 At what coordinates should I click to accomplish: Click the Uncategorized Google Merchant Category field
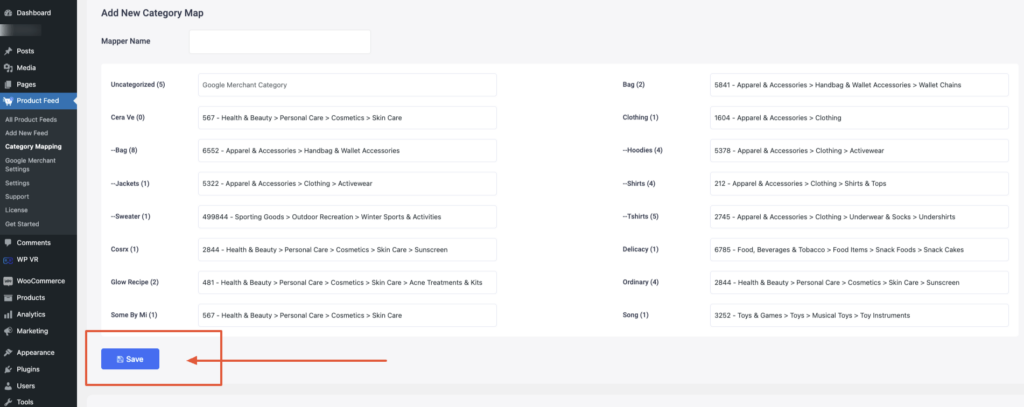347,85
